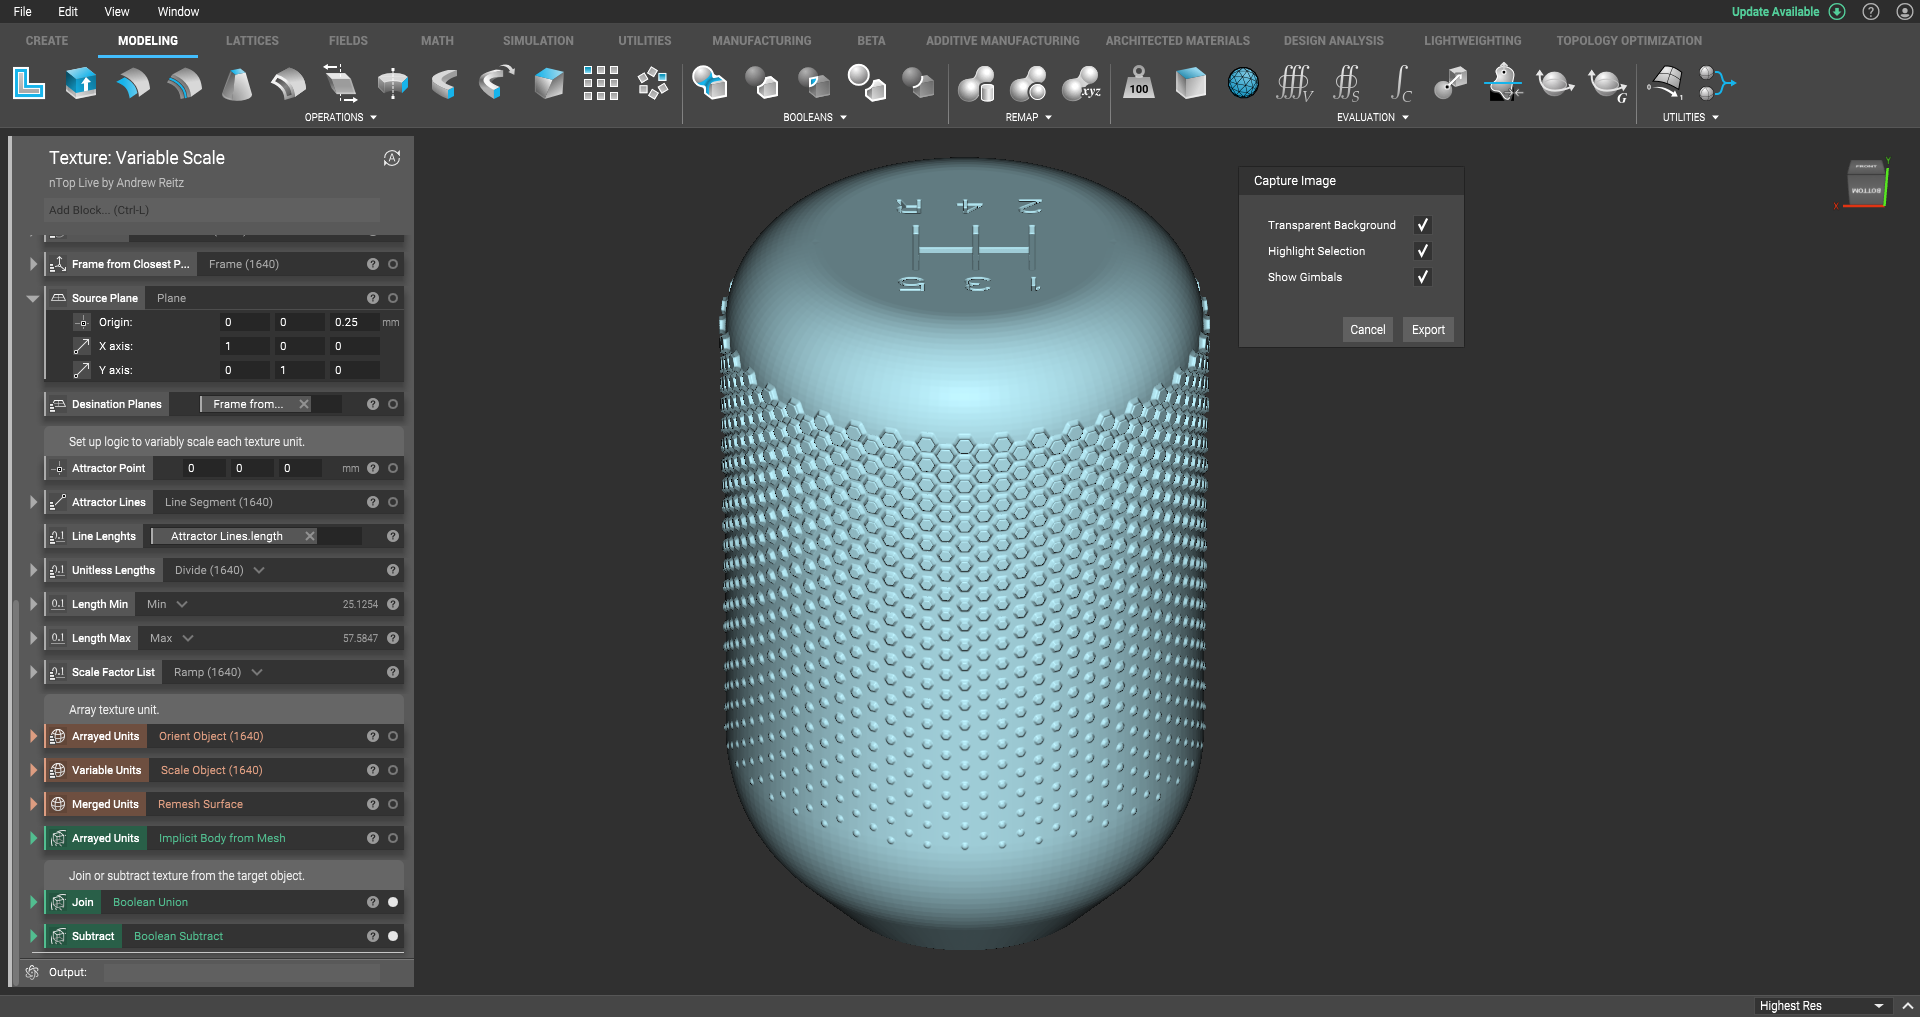Click the volume integral icon
Screen dimensions: 1920x1017
point(1295,83)
